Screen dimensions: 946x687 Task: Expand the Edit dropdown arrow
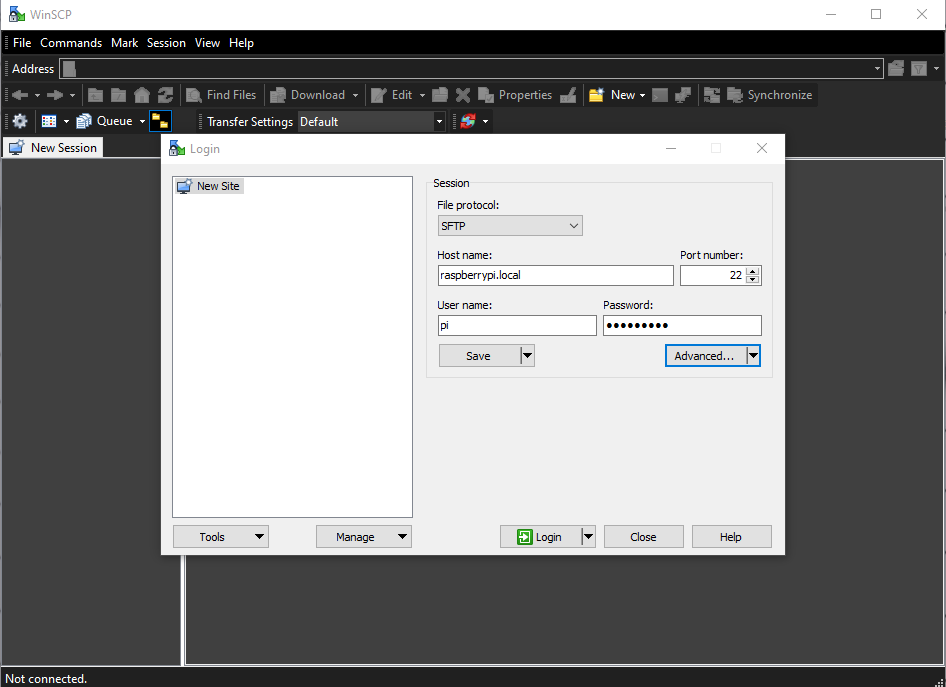tap(422, 95)
